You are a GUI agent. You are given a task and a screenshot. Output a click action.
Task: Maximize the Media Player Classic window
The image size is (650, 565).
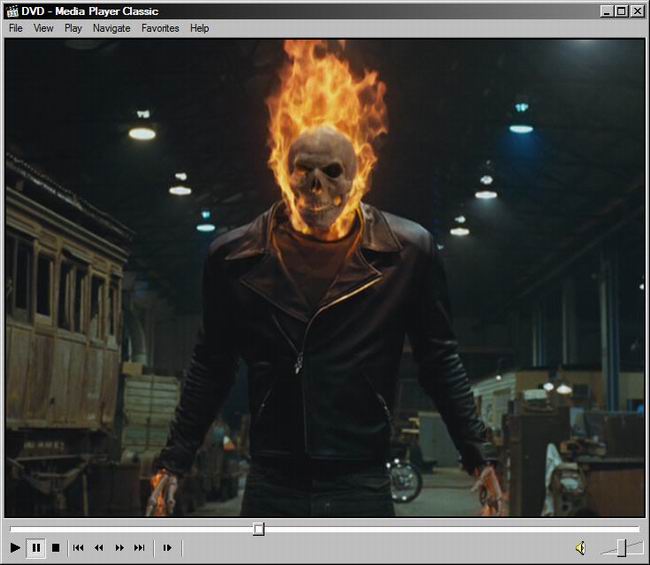pyautogui.click(x=621, y=11)
